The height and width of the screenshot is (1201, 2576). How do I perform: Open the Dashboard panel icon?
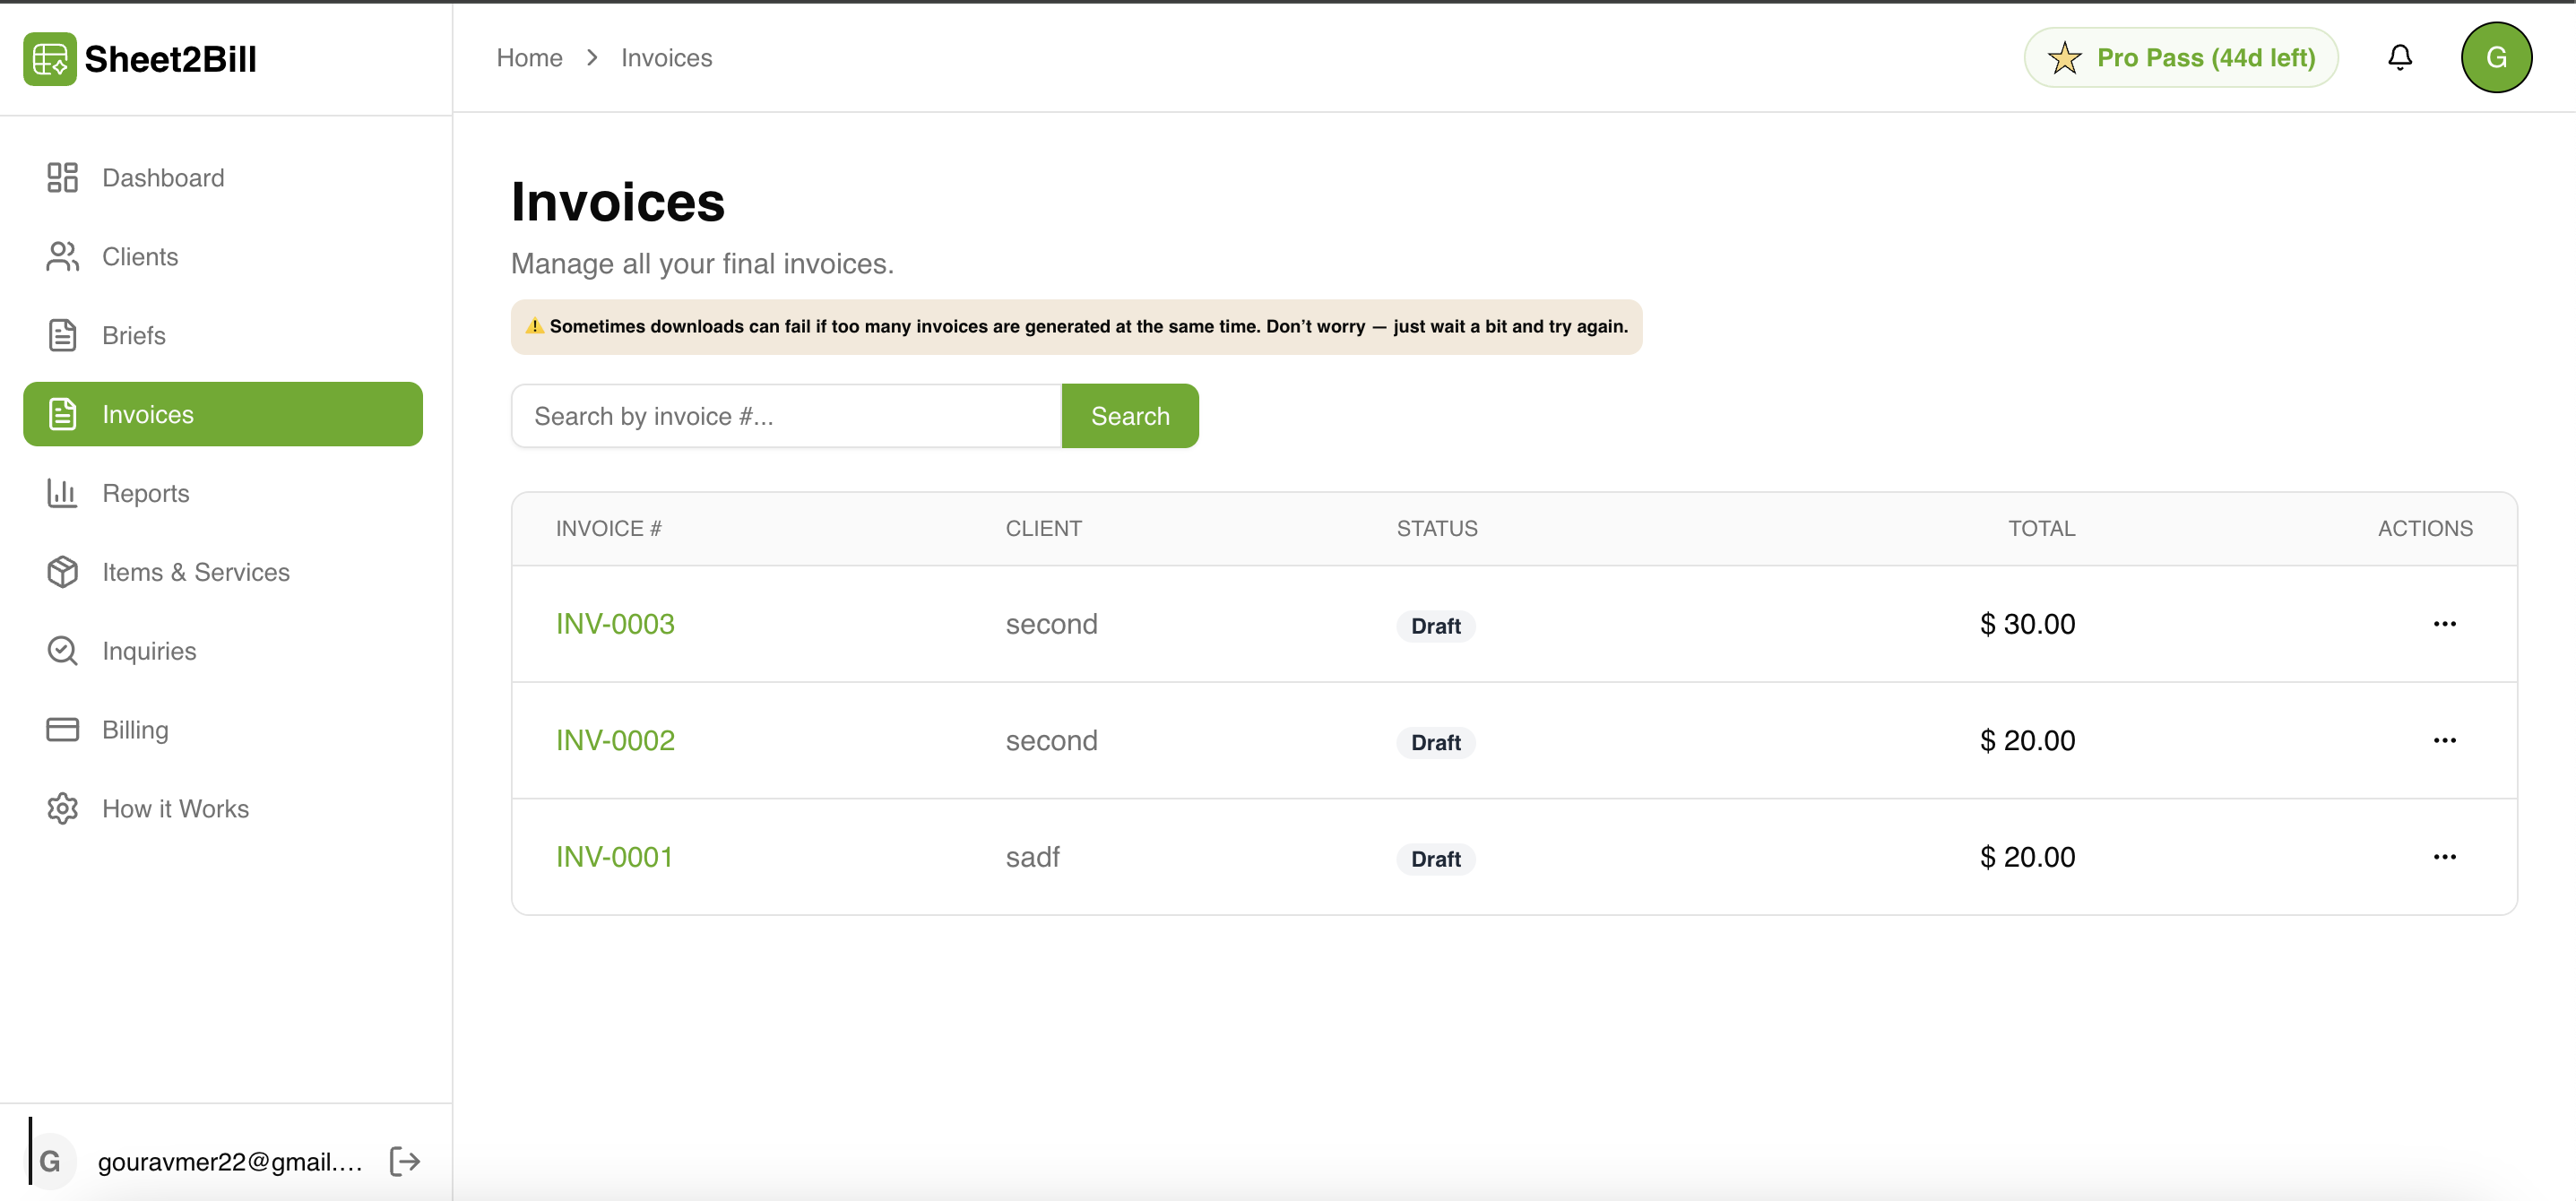[62, 177]
